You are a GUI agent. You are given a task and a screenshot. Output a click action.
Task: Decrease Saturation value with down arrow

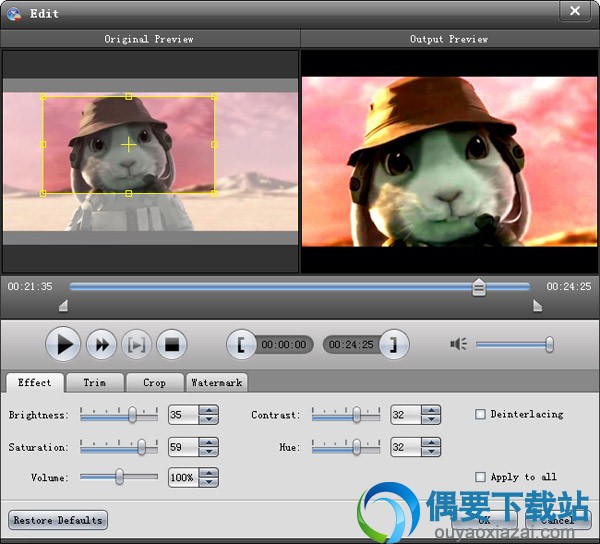tap(209, 451)
